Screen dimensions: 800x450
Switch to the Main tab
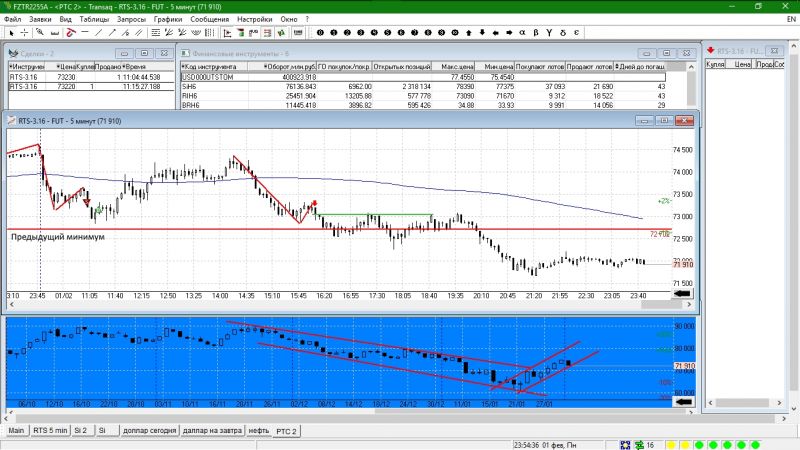[16, 431]
